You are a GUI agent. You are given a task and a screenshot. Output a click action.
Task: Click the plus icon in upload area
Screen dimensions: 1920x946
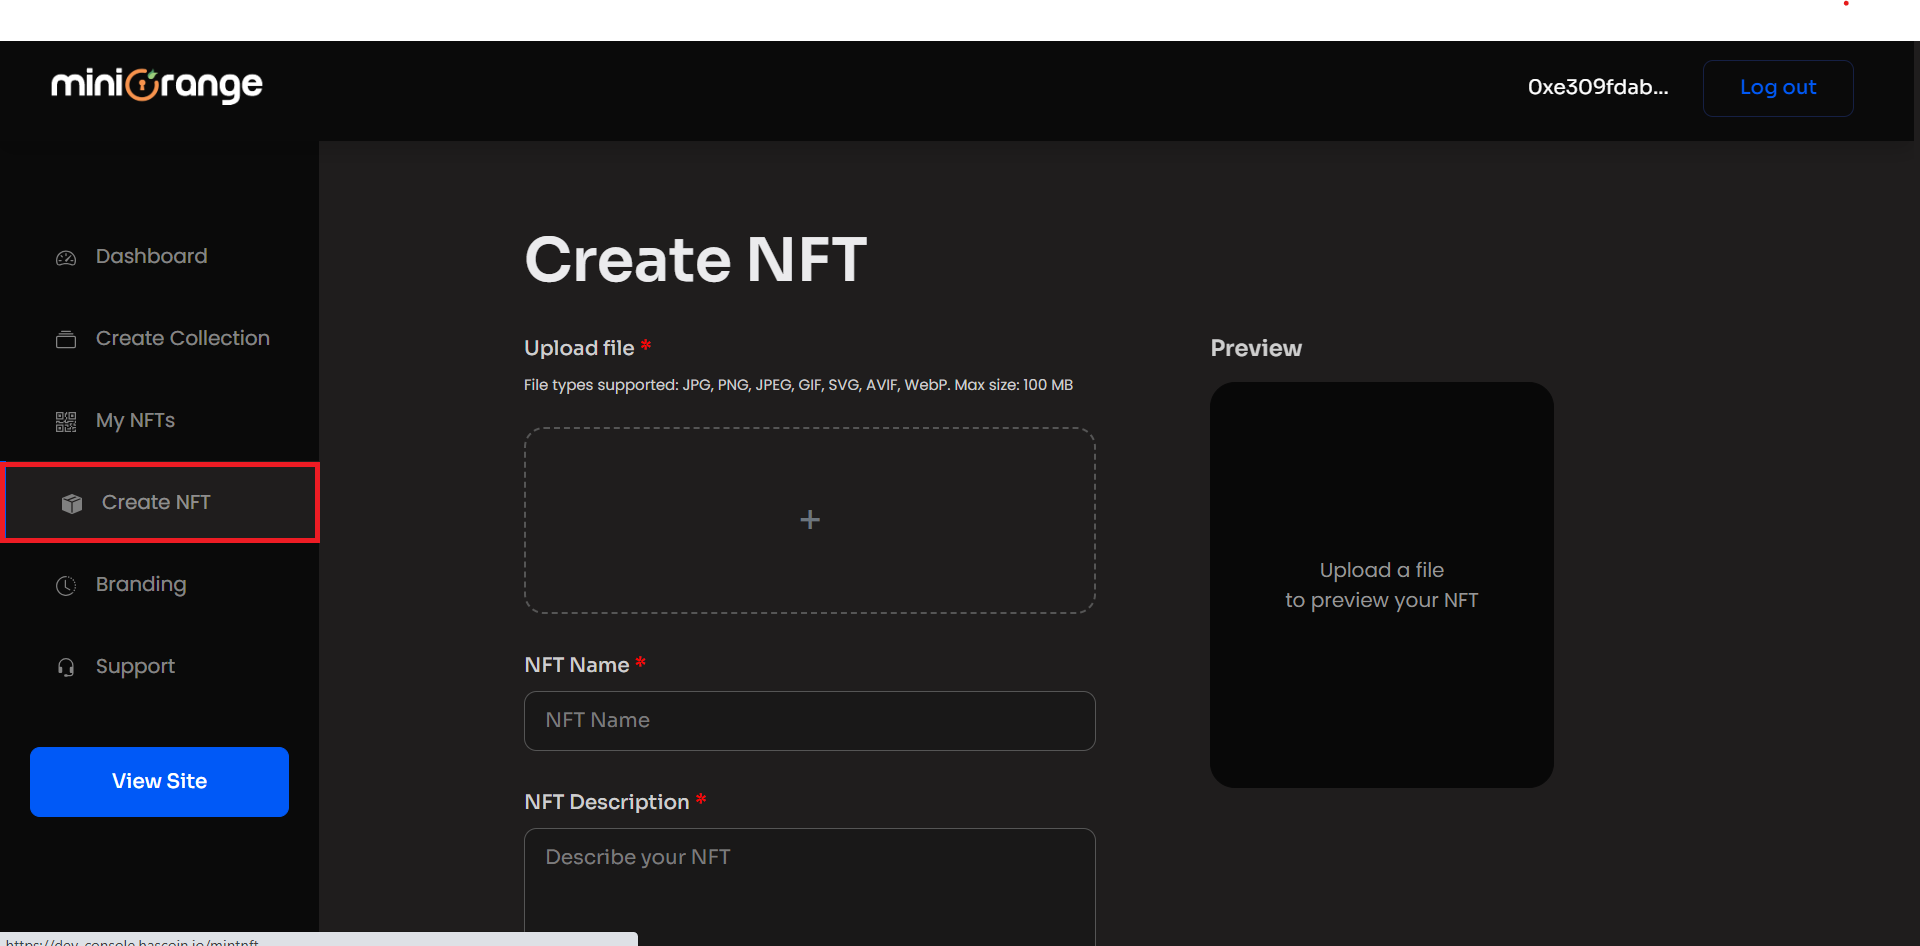(810, 520)
